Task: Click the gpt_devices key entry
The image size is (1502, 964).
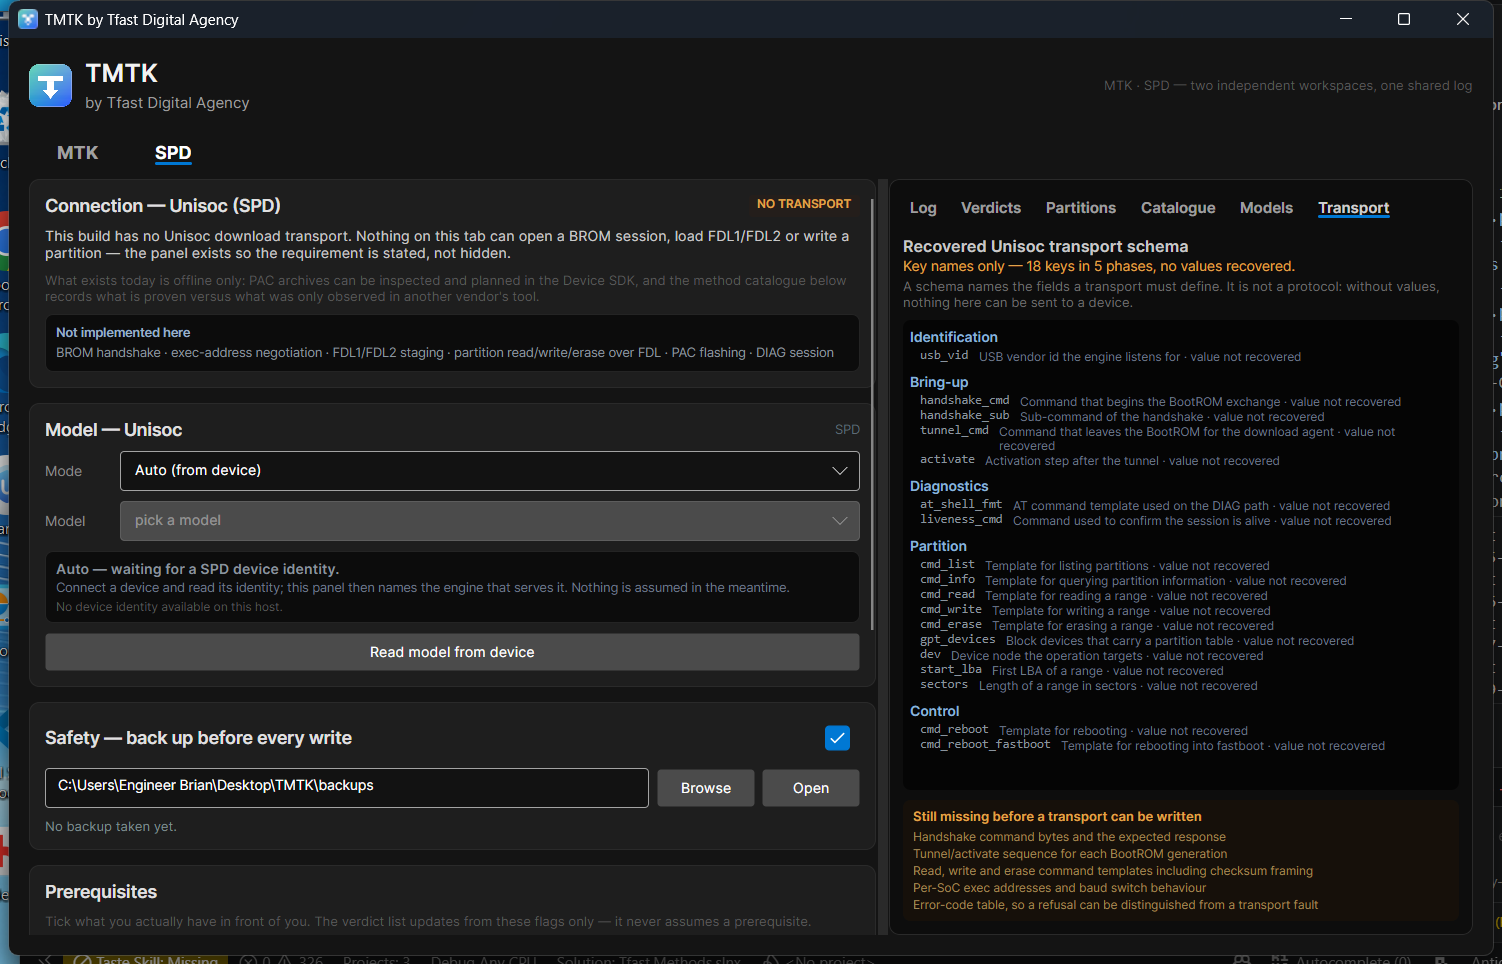Action: tap(957, 640)
